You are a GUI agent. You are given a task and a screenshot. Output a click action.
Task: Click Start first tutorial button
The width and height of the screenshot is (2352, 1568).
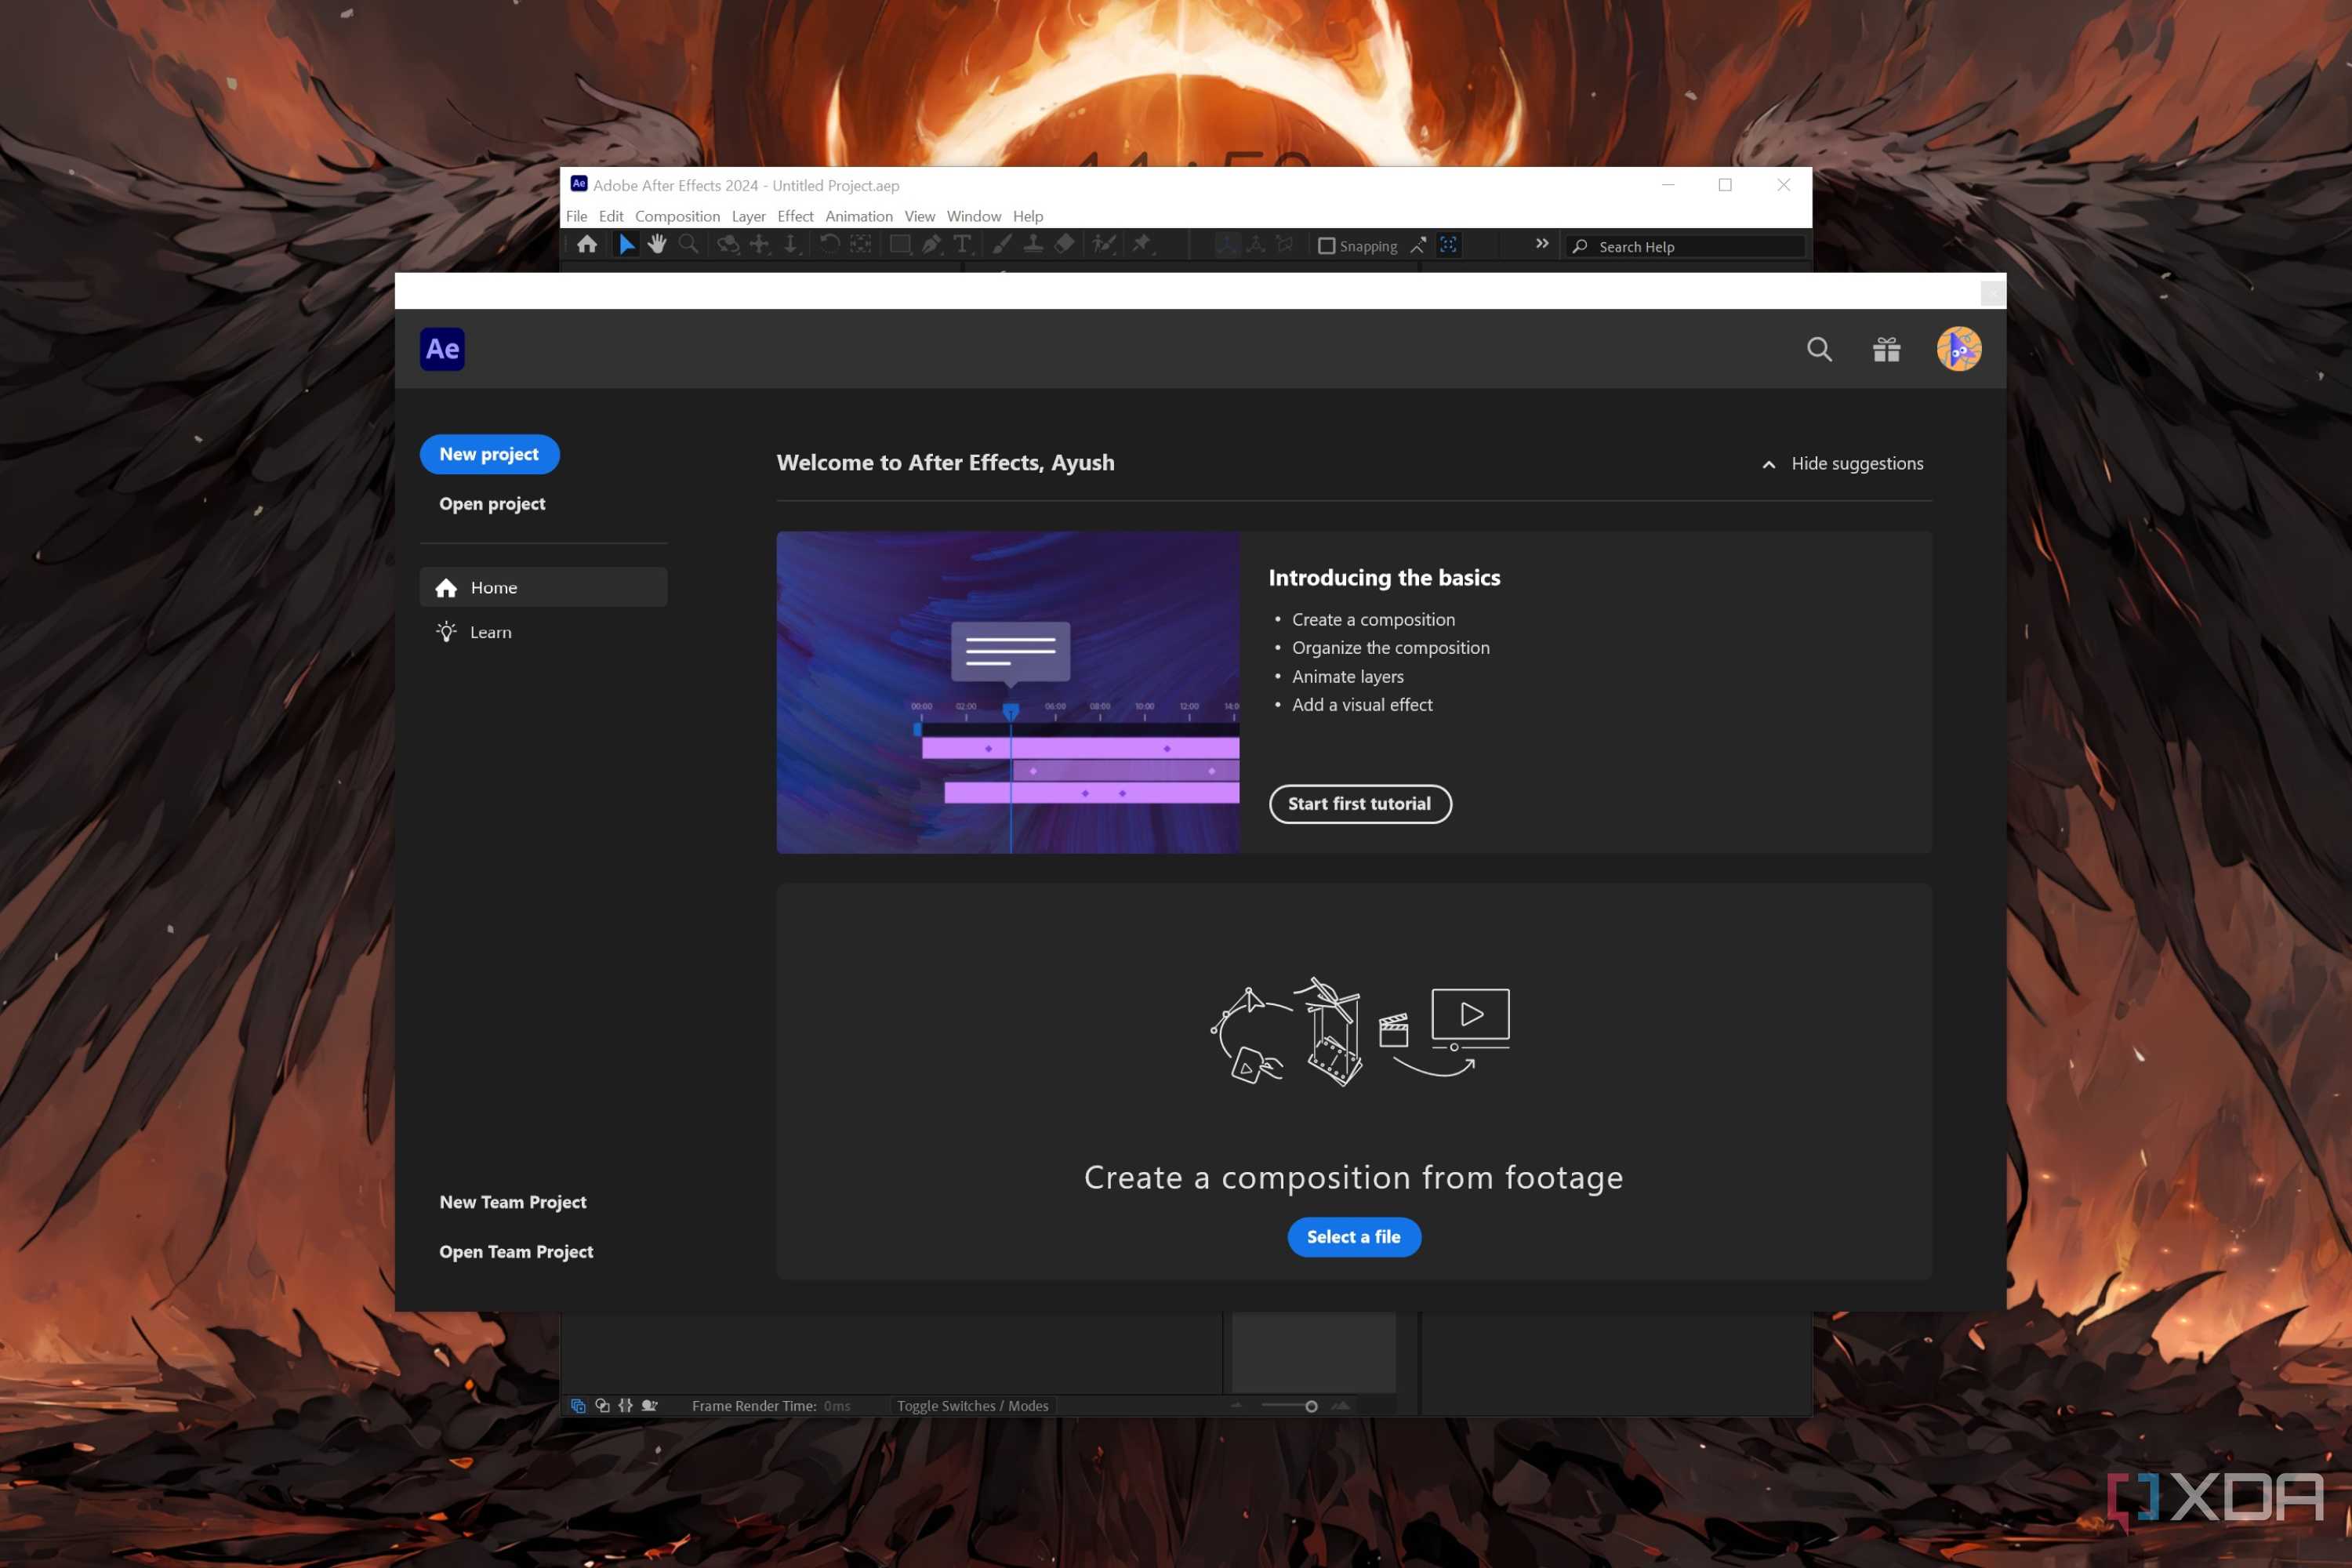1360,804
